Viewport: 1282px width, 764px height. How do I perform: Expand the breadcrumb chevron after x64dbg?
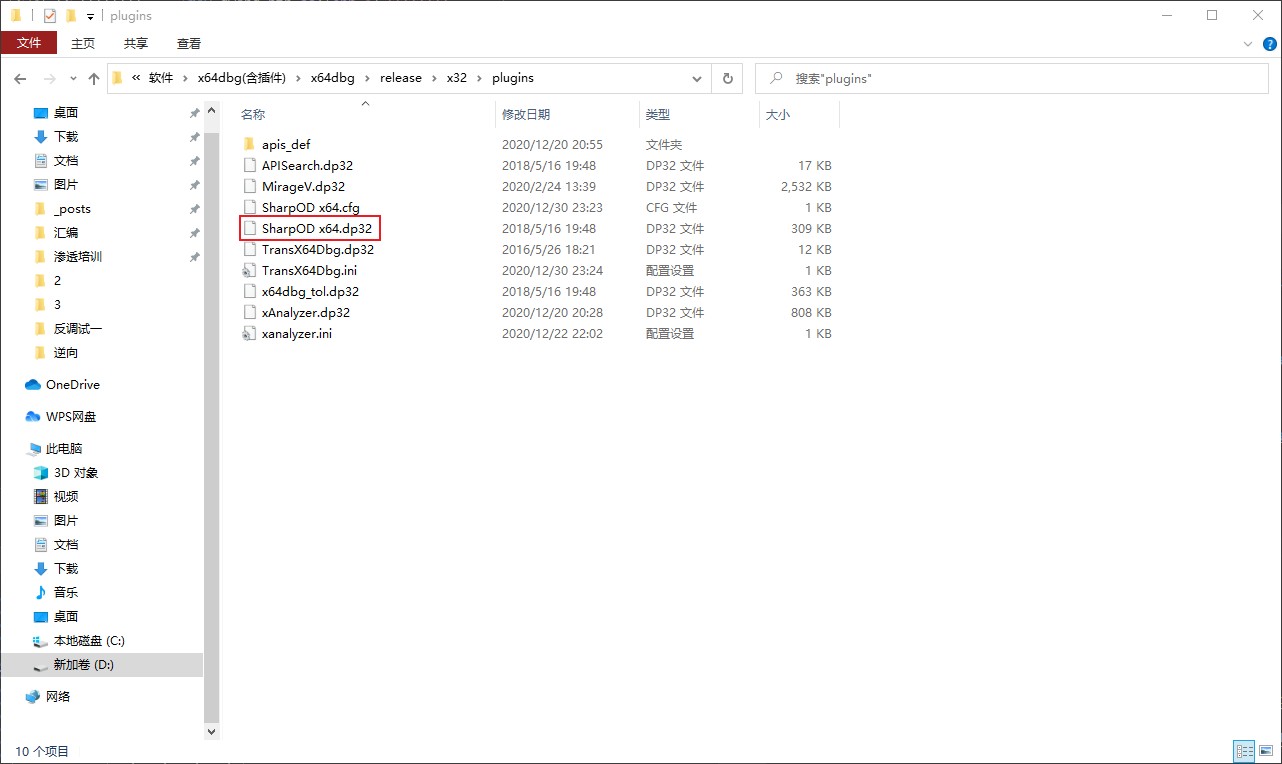point(368,78)
